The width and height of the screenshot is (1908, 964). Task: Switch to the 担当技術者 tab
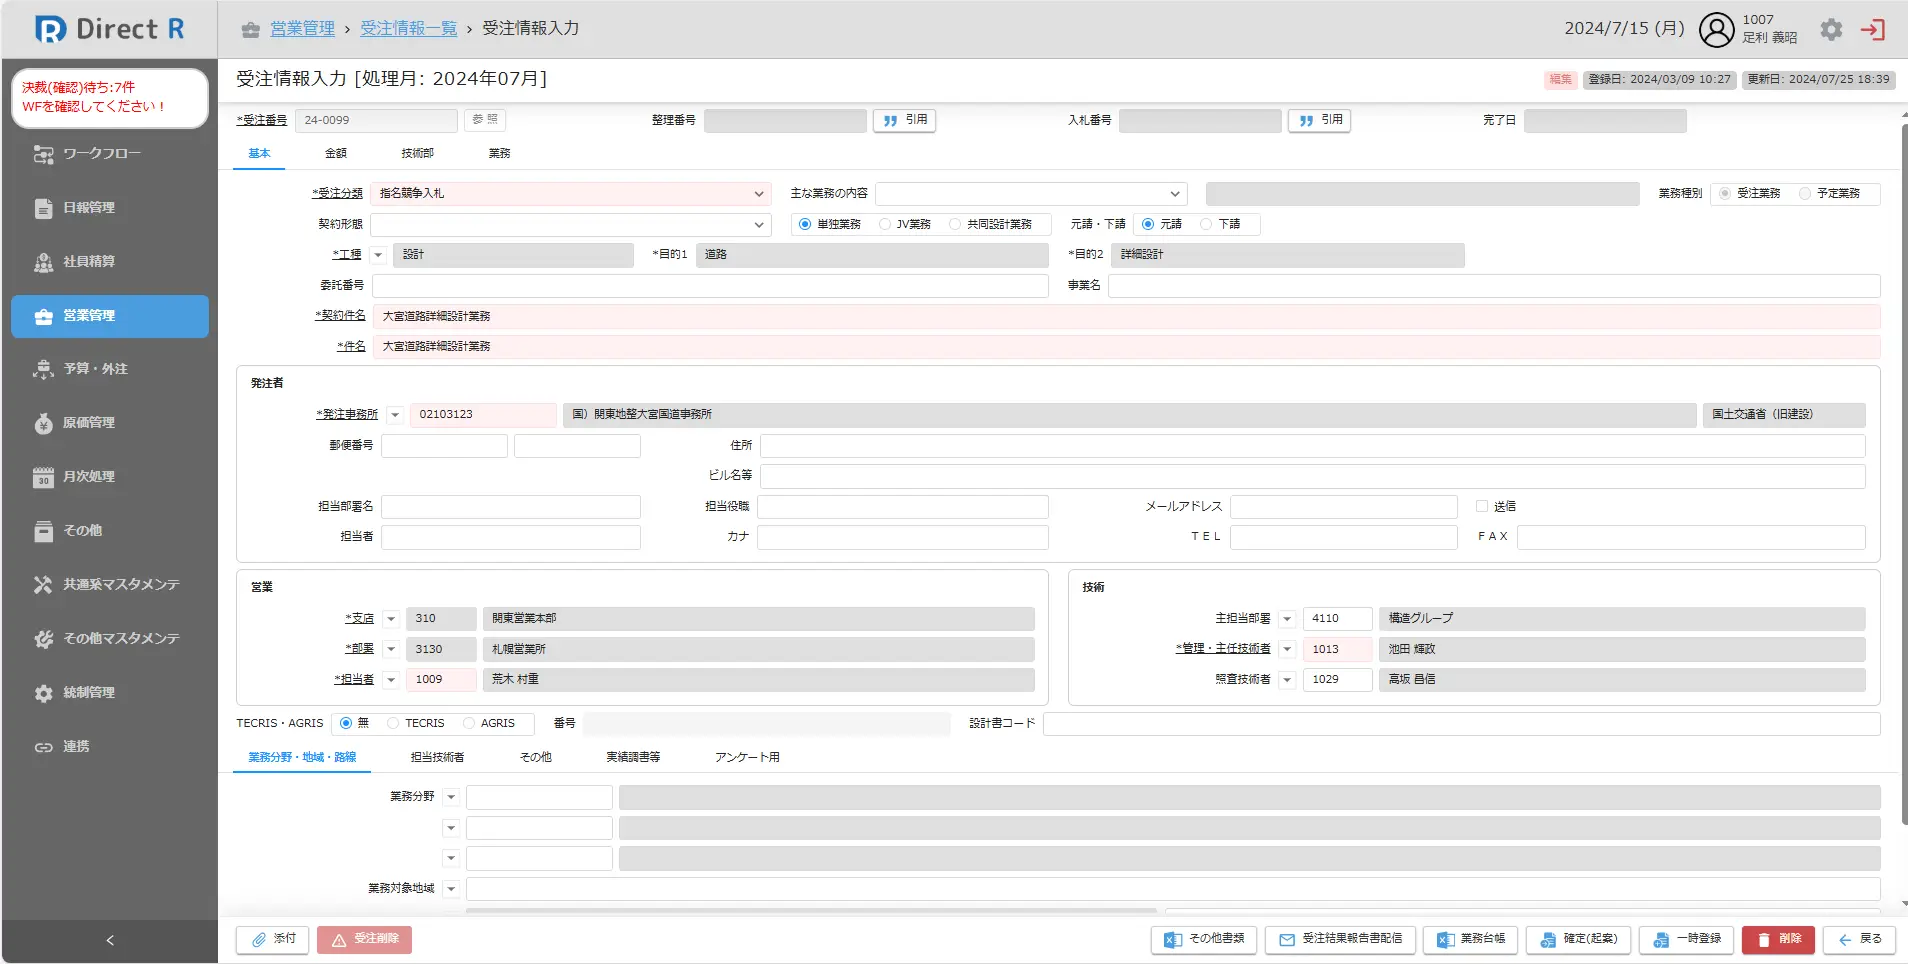[x=437, y=757]
